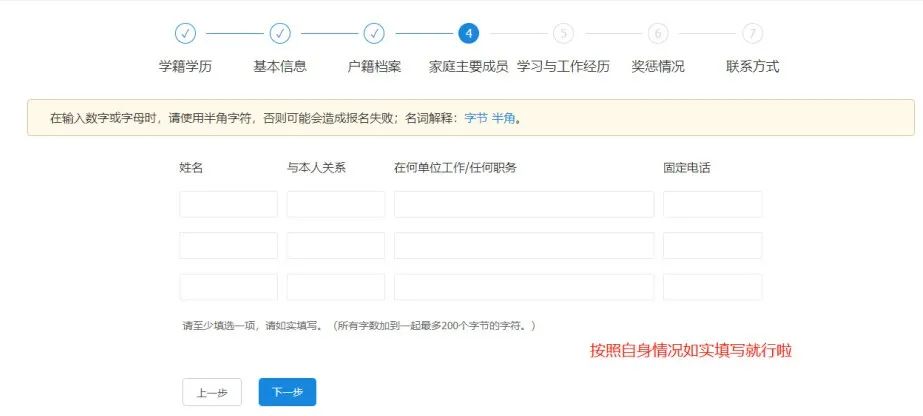Click the step 7 circle icon
The width and height of the screenshot is (923, 416).
(752, 33)
